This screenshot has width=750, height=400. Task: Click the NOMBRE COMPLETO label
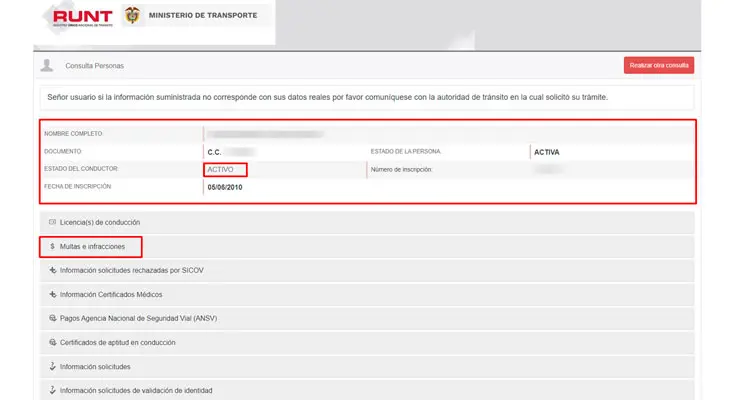(x=73, y=133)
